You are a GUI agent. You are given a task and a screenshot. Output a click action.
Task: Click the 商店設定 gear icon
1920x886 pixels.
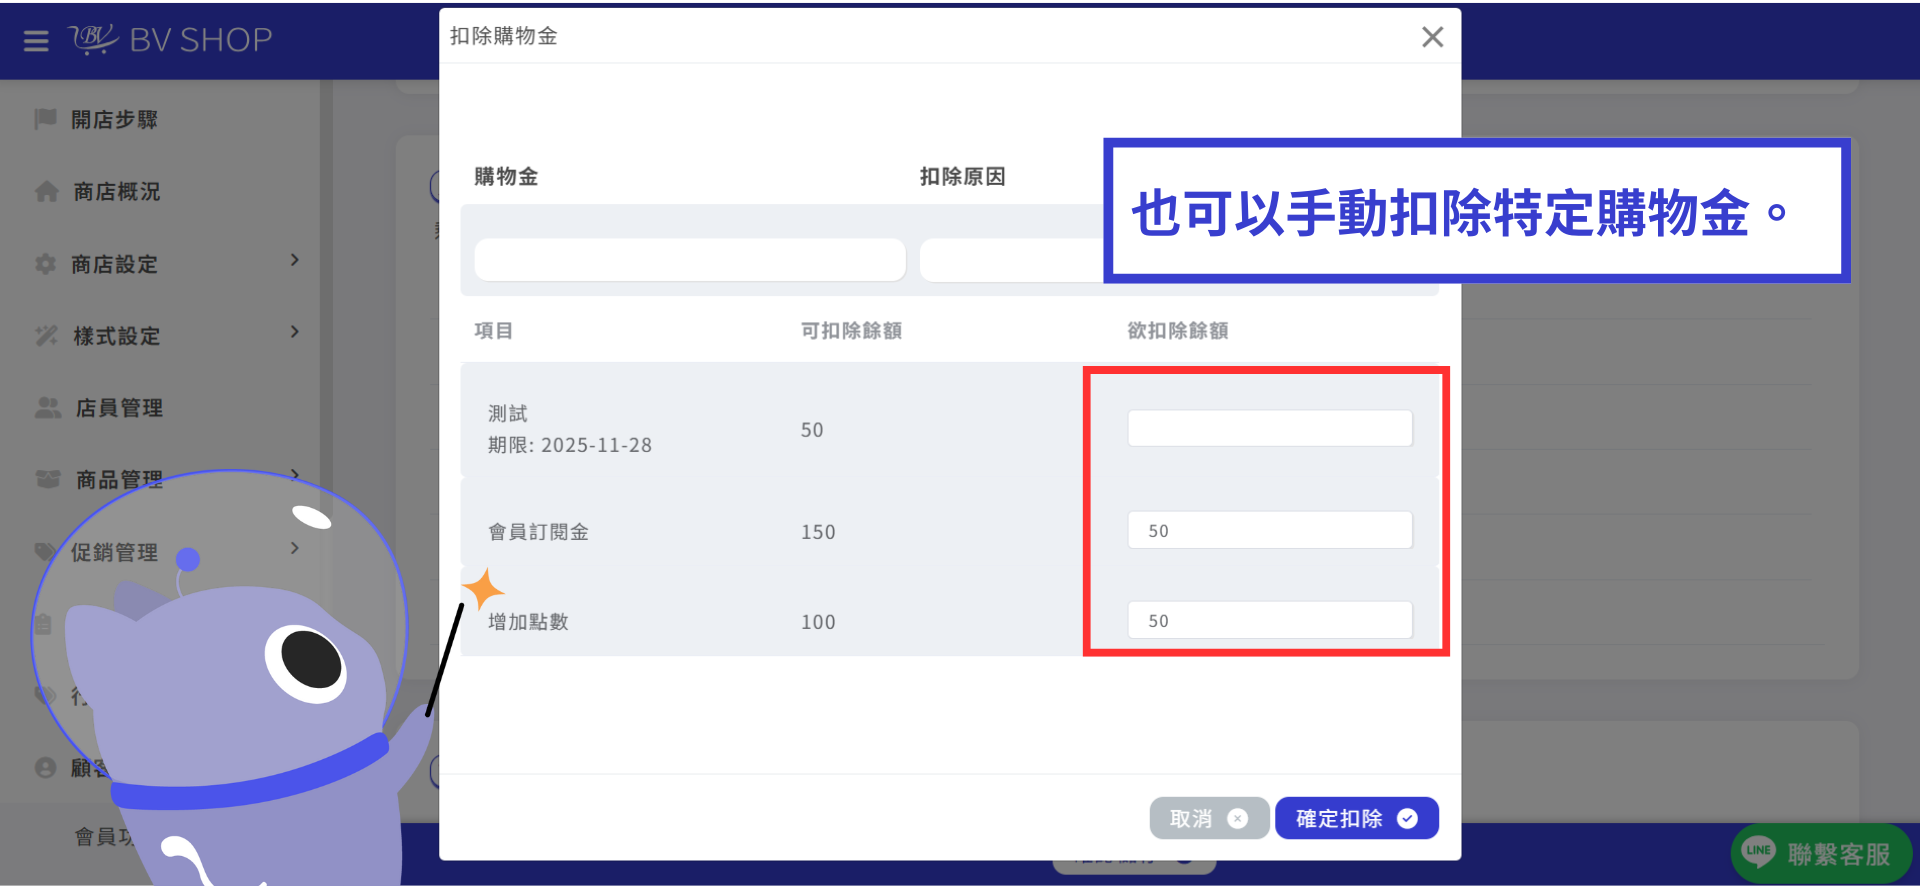(45, 264)
